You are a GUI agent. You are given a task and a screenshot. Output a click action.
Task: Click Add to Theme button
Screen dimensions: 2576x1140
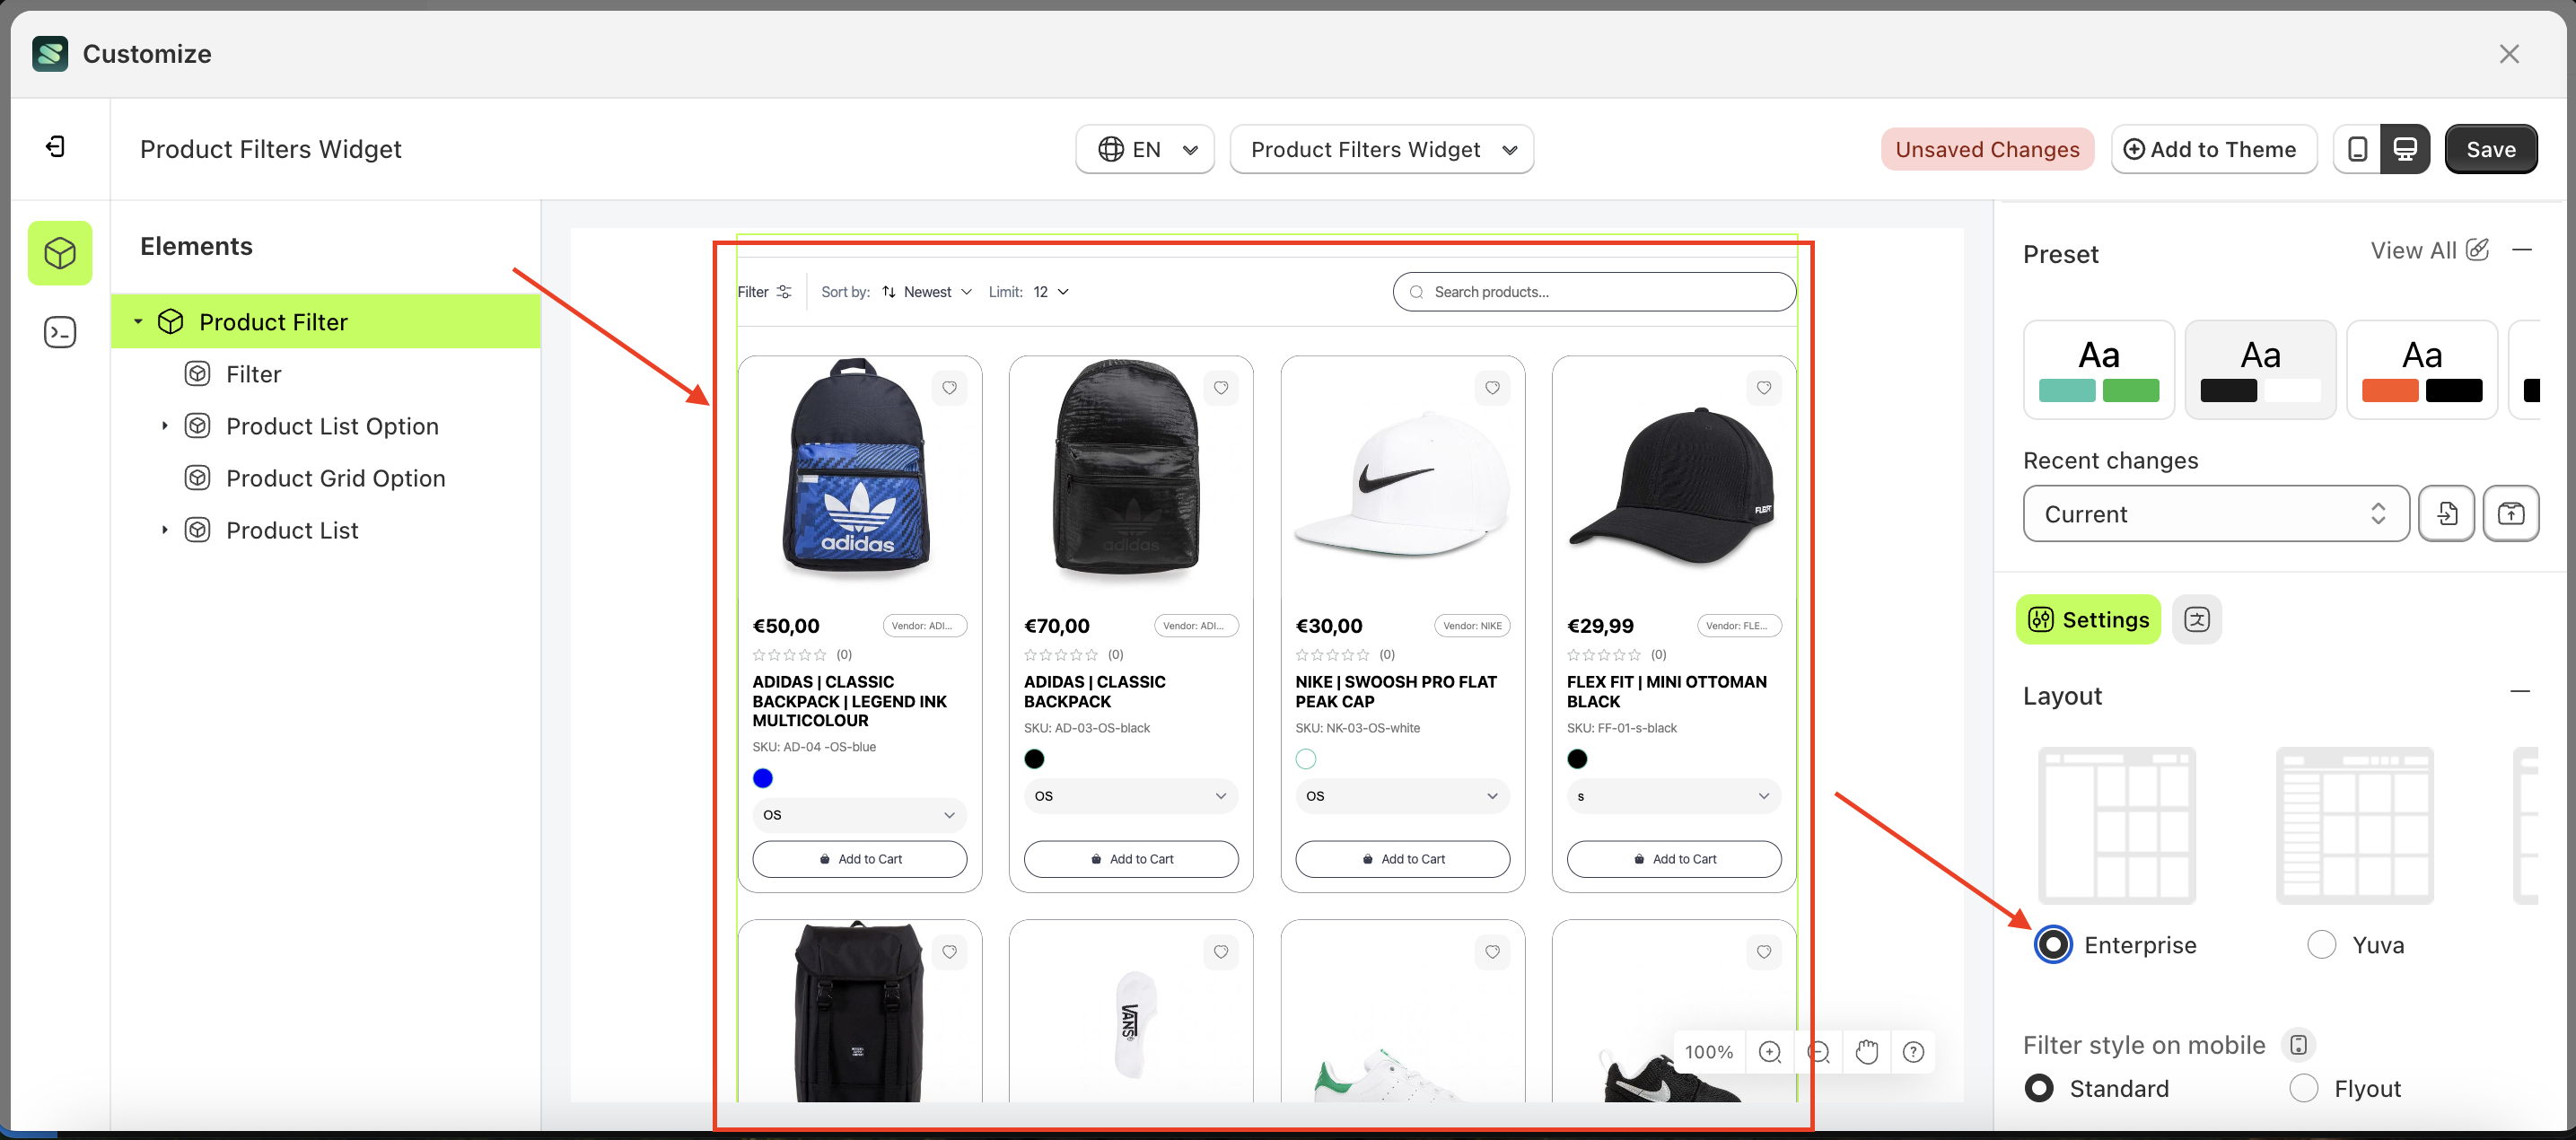(2213, 149)
